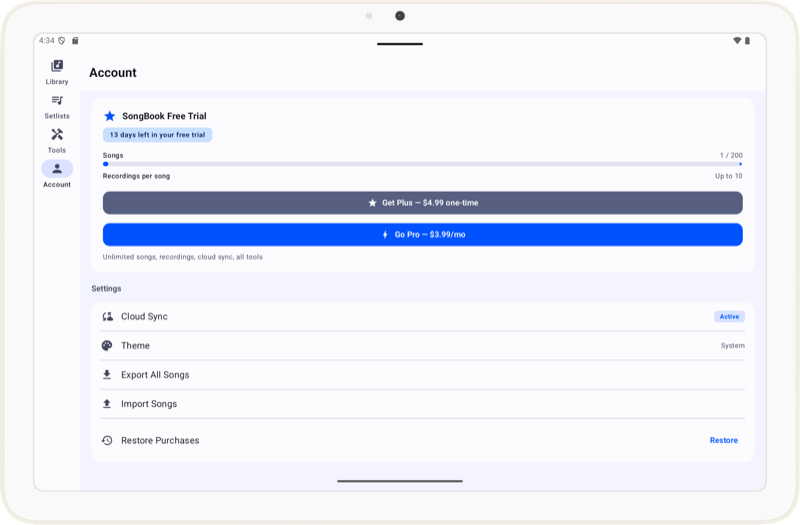This screenshot has width=800, height=525.
Task: Open the Library section icon
Action: (57, 66)
